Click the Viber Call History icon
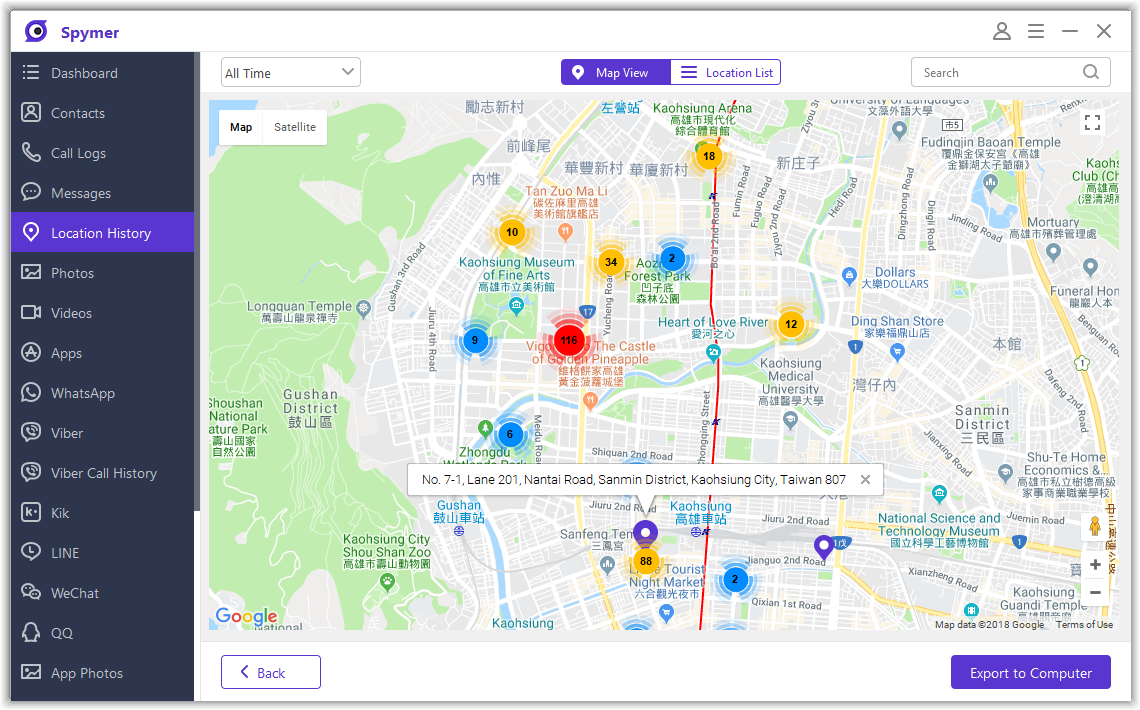 pyautogui.click(x=31, y=472)
